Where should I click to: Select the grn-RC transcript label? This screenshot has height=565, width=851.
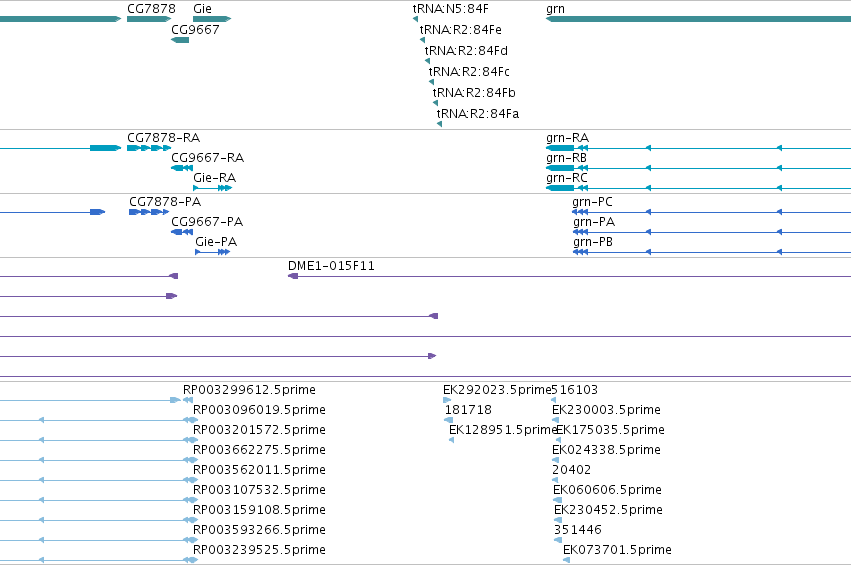coord(567,178)
